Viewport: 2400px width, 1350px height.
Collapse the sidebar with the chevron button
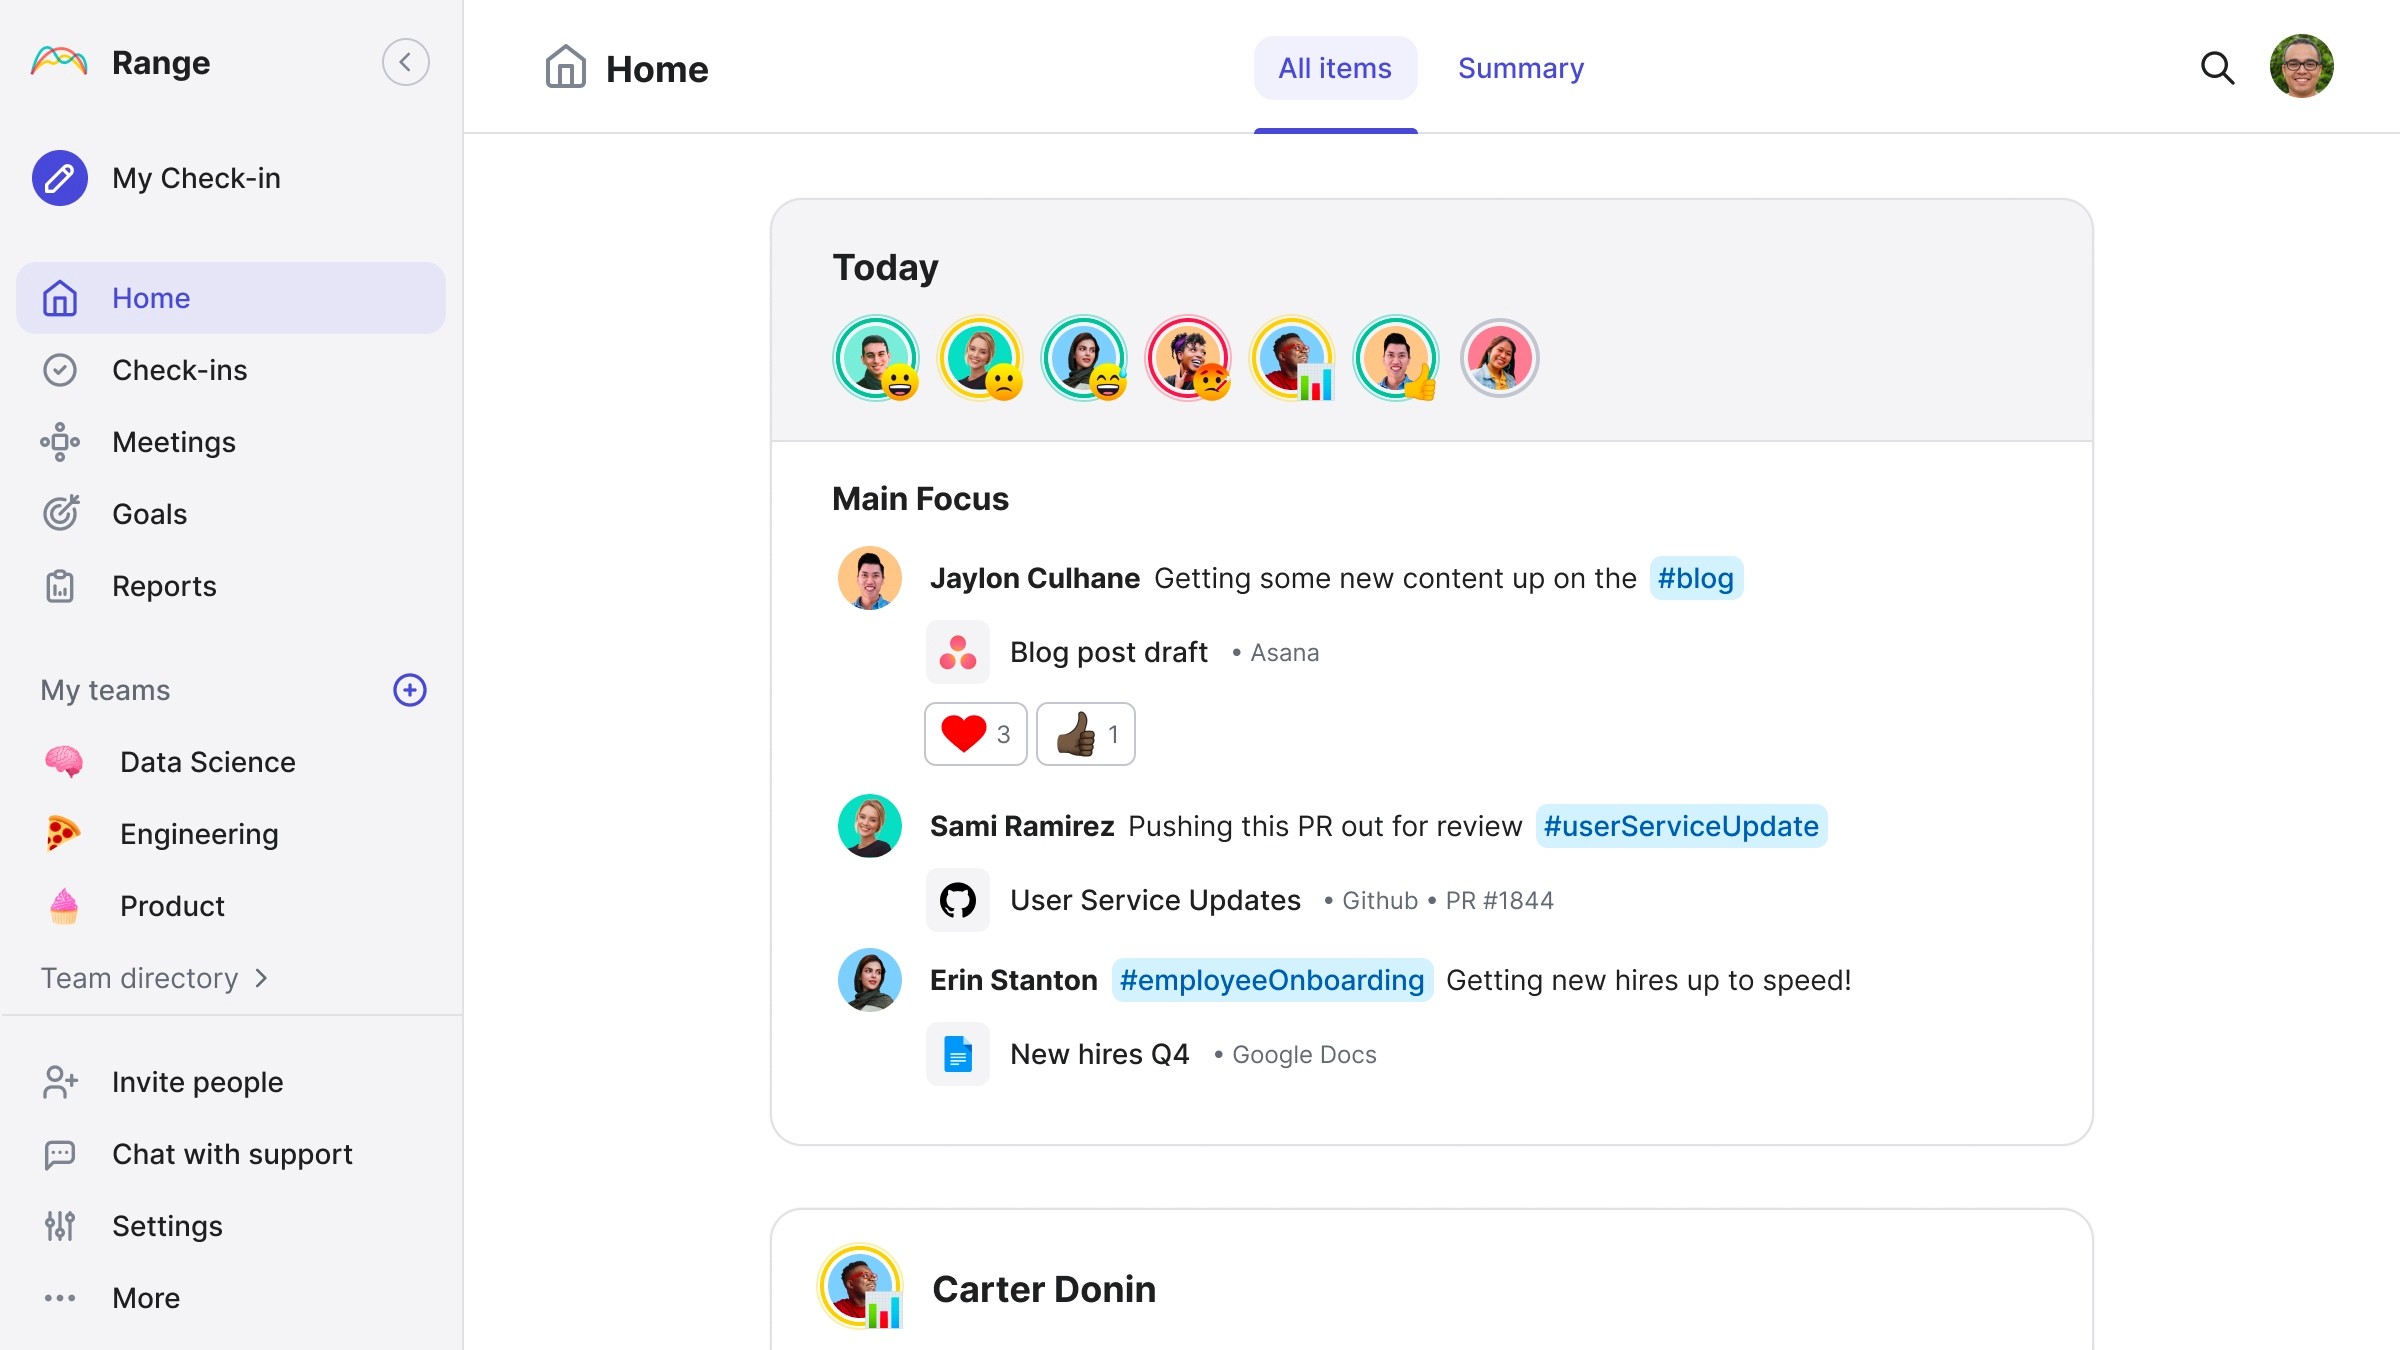(405, 62)
